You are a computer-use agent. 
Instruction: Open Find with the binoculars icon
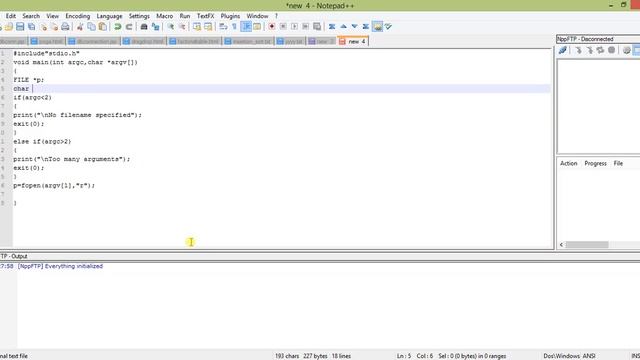[144, 27]
